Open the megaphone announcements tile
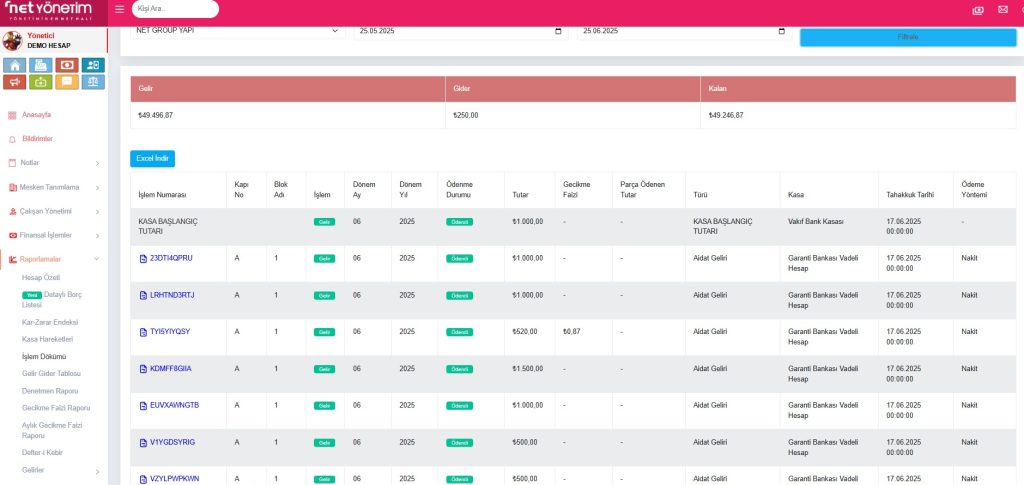 click(x=15, y=82)
